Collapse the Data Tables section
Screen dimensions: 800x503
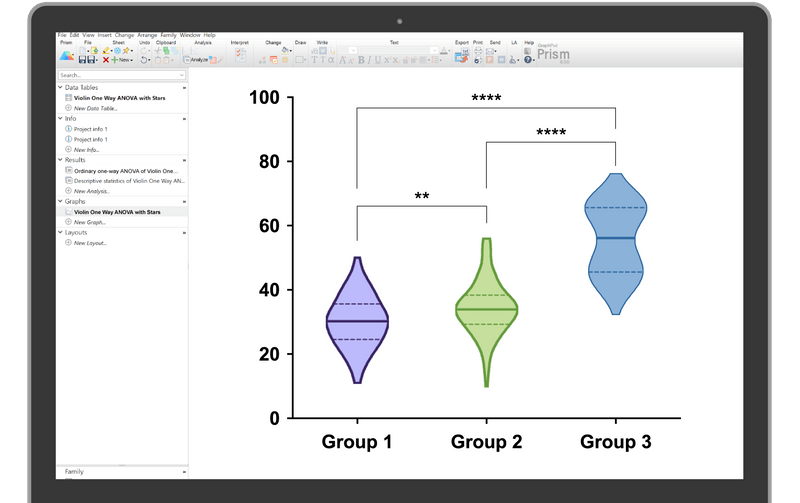61,88
